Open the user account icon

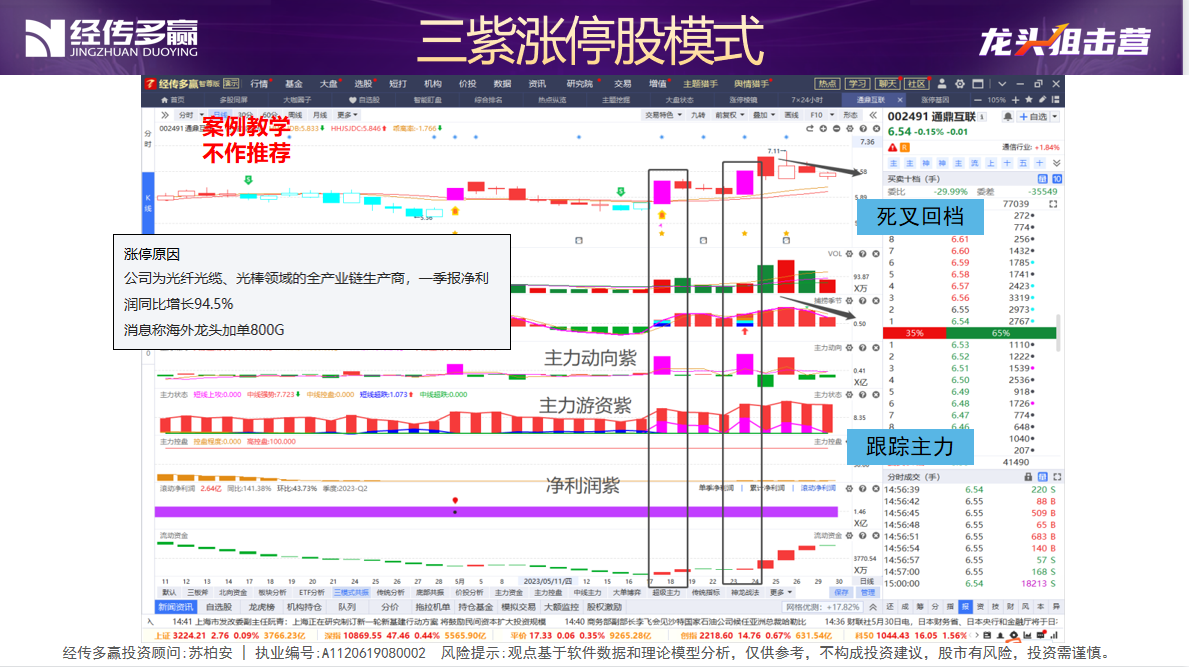[x=942, y=84]
